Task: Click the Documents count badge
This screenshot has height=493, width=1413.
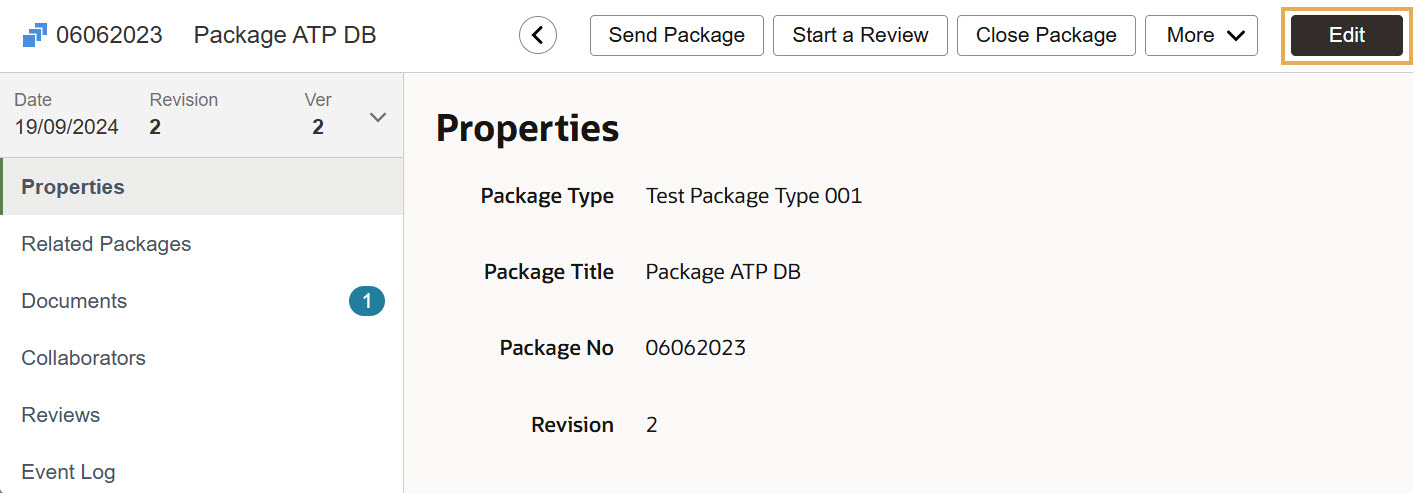Action: [367, 301]
